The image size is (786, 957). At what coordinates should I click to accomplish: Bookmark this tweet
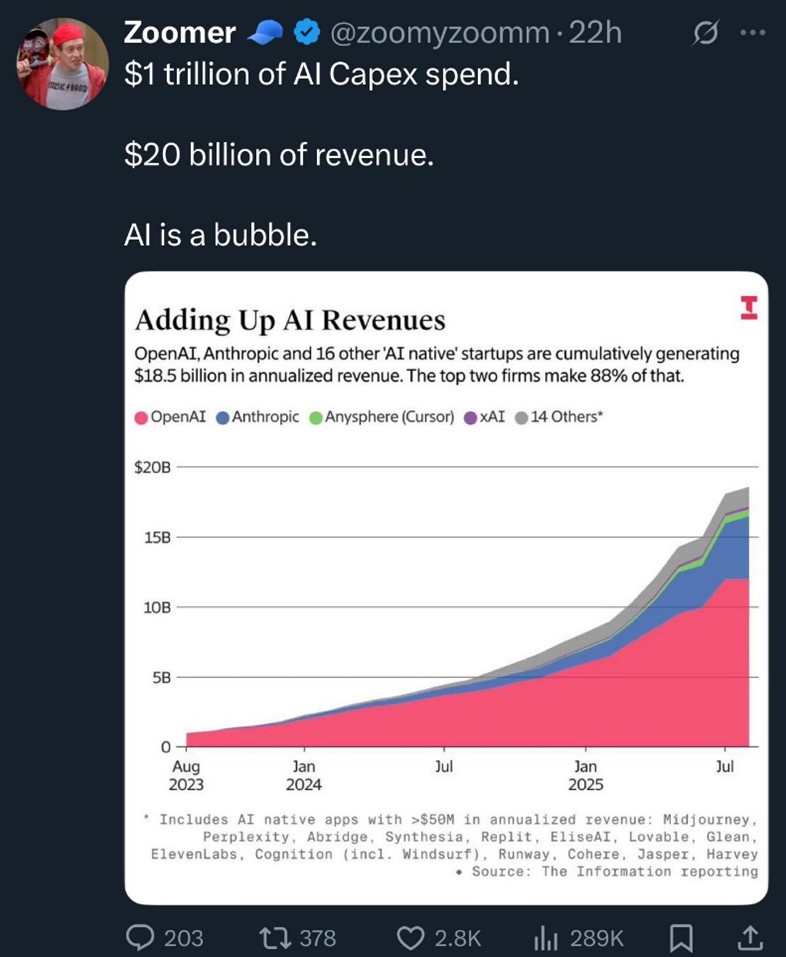681,937
